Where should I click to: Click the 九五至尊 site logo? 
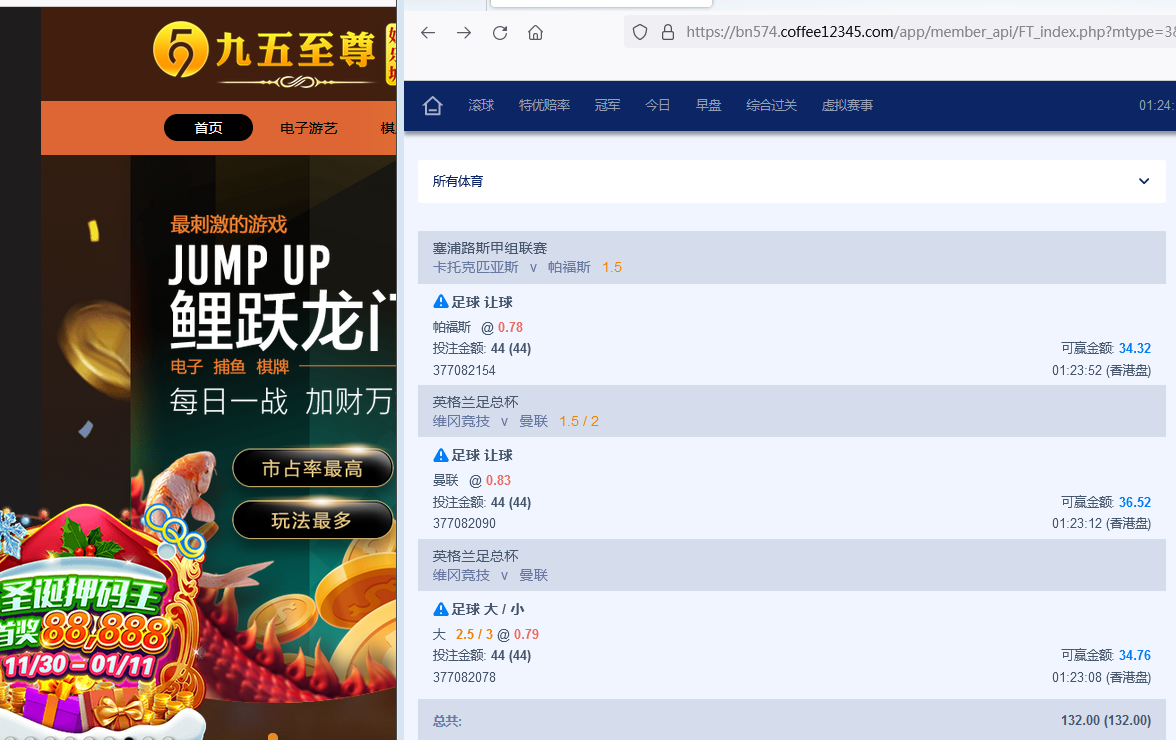(265, 50)
